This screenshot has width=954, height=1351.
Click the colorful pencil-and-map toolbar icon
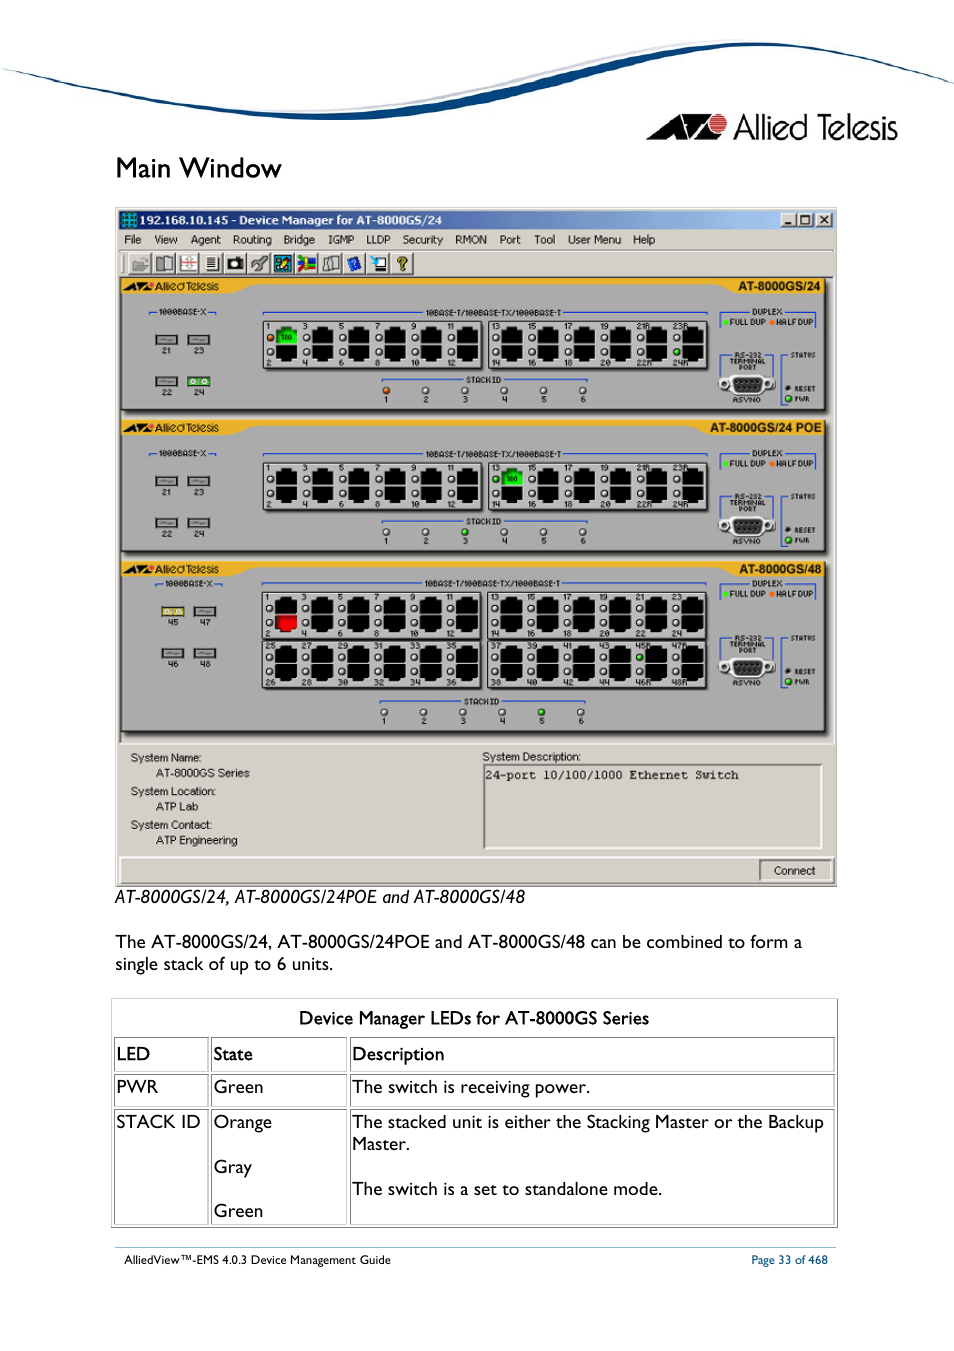[283, 264]
